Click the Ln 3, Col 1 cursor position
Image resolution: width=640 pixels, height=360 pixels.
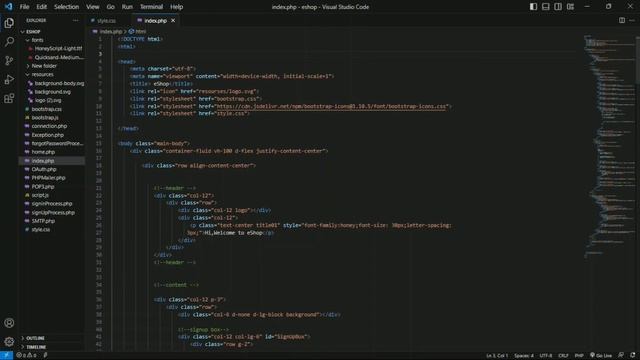click(497, 356)
